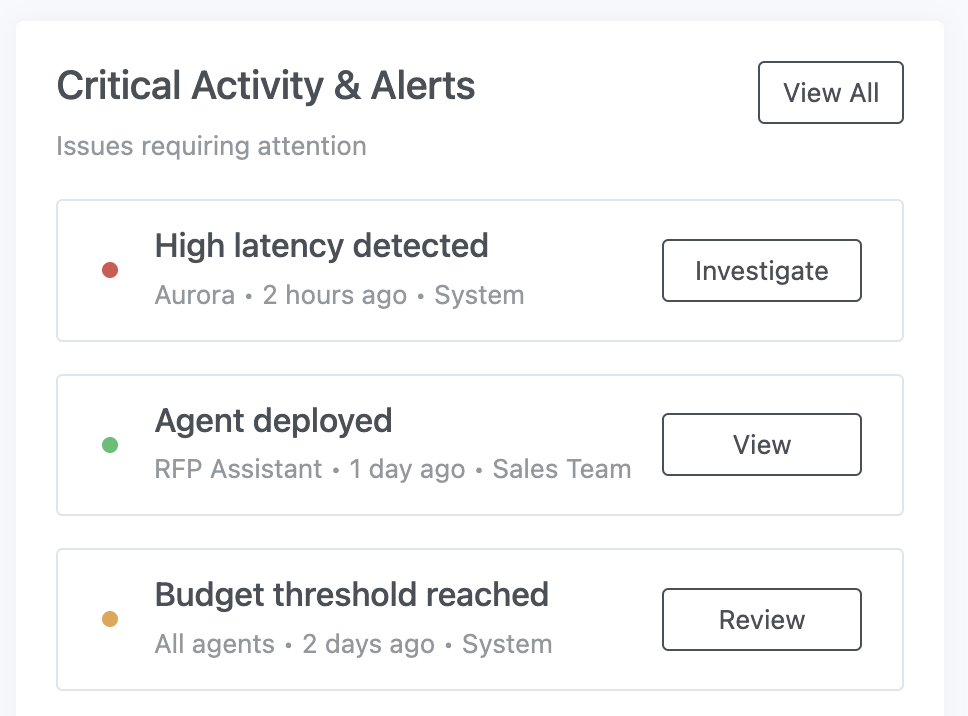Image resolution: width=968 pixels, height=716 pixels.
Task: Select the Budget threshold reached alert title
Action: [352, 595]
